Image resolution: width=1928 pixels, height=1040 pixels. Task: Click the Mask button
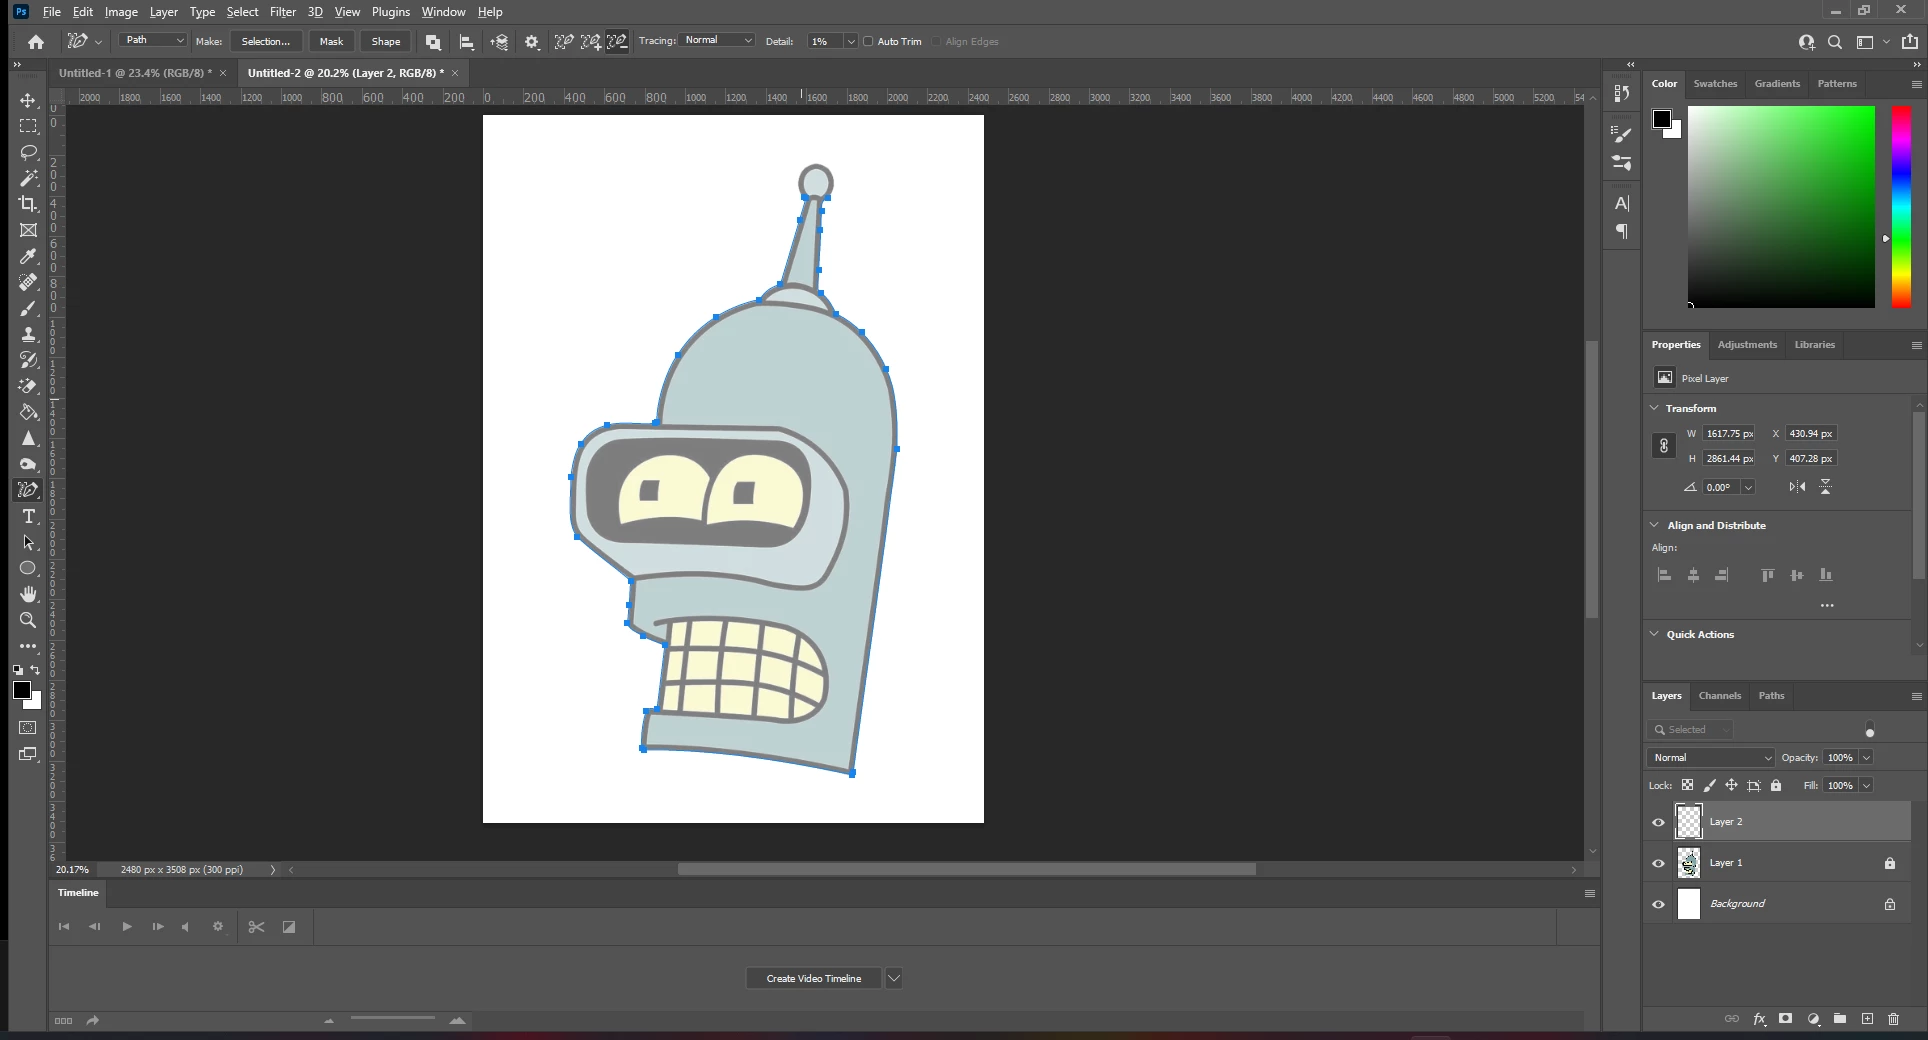point(331,42)
